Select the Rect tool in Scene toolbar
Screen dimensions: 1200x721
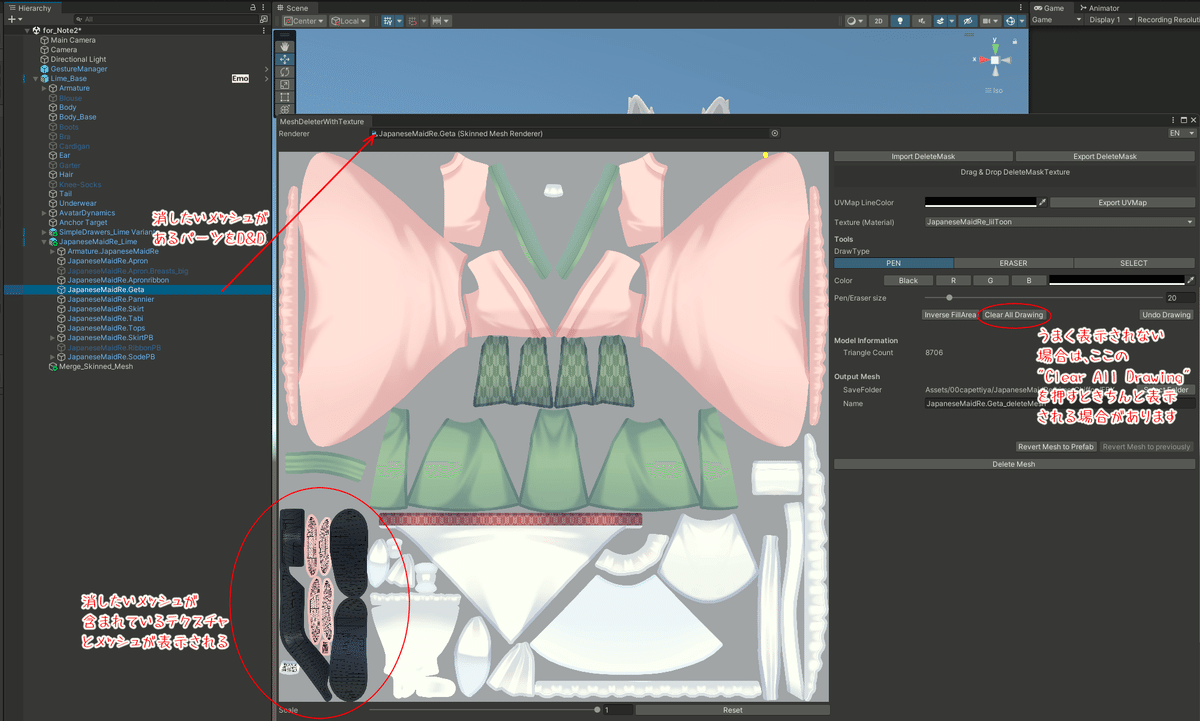click(285, 98)
